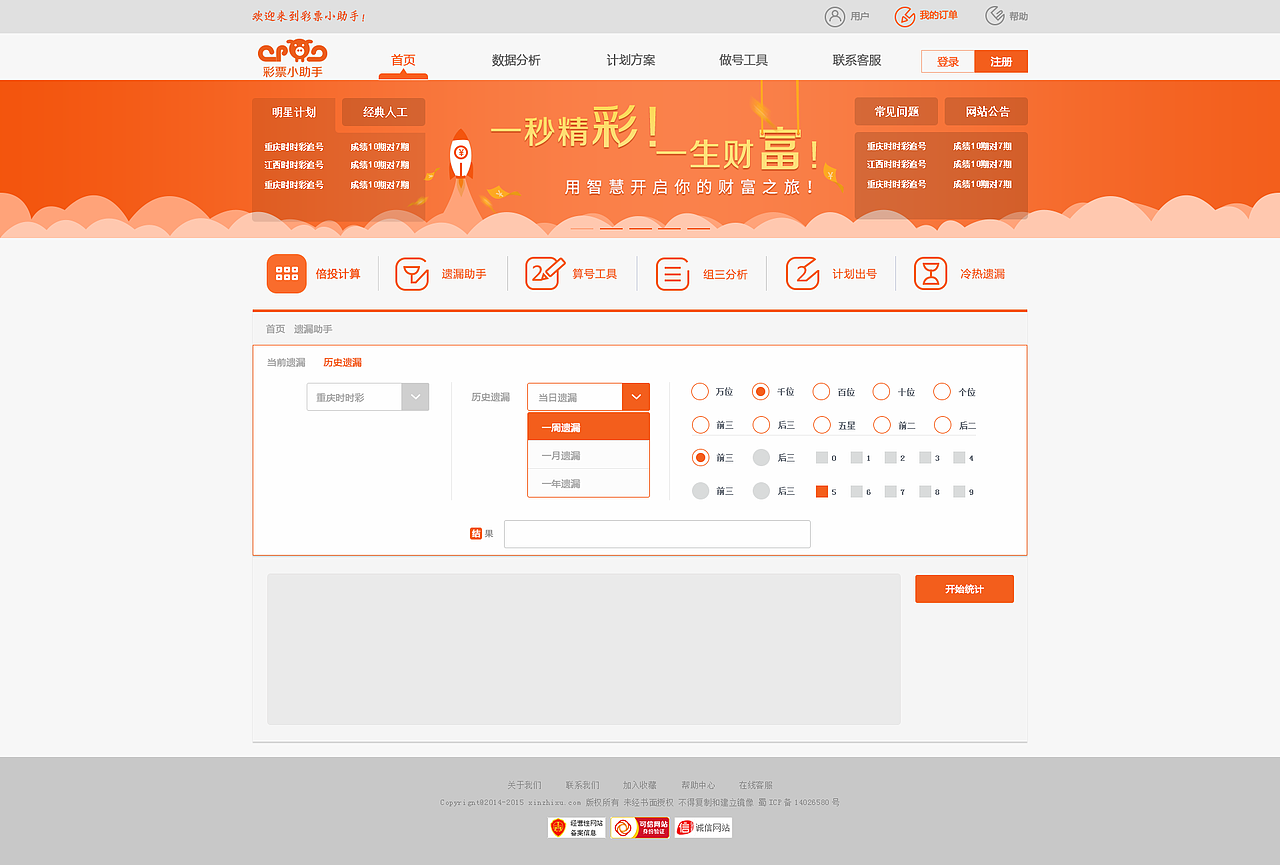
Task: Check the digit 3 checkbox
Action: click(x=925, y=458)
